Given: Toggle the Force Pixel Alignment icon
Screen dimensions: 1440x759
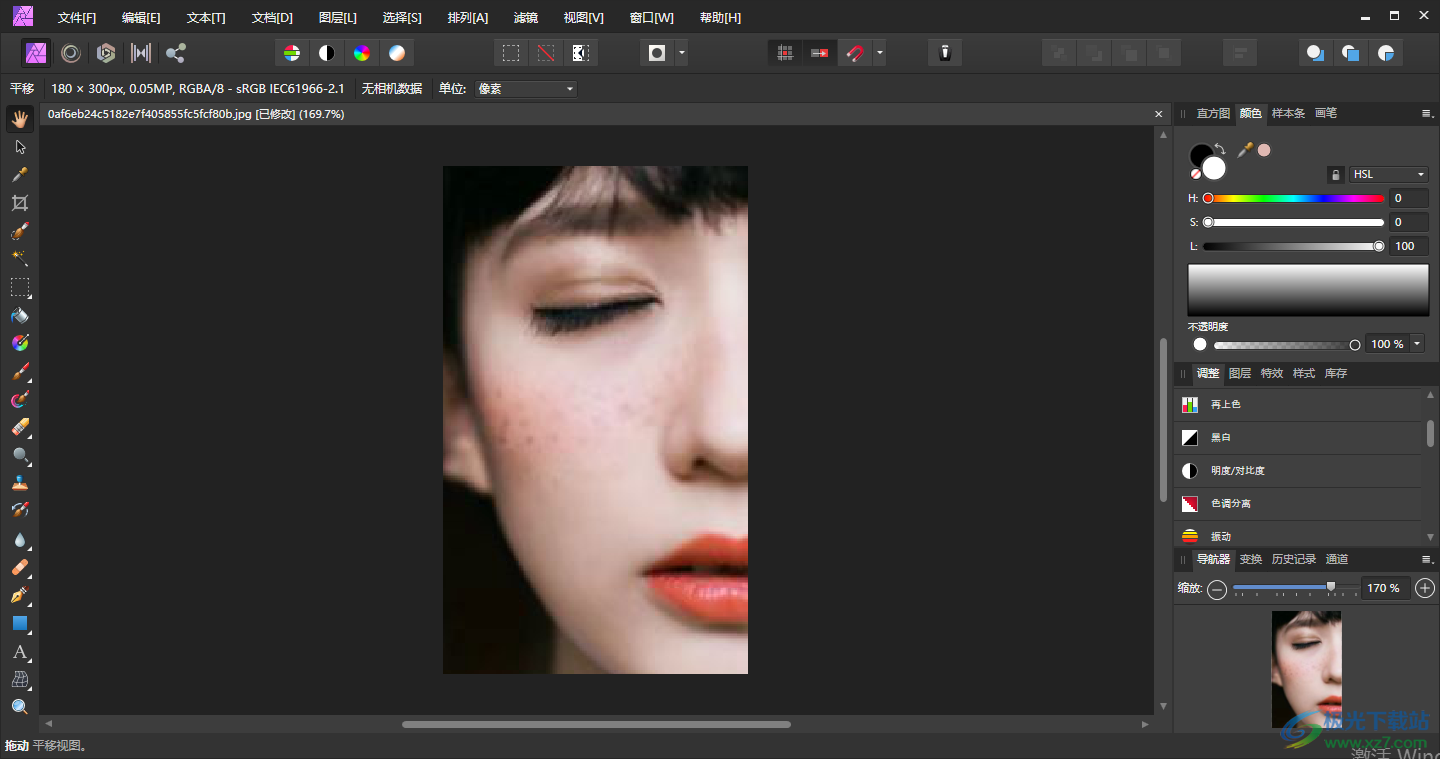Looking at the screenshot, I should coord(786,53).
